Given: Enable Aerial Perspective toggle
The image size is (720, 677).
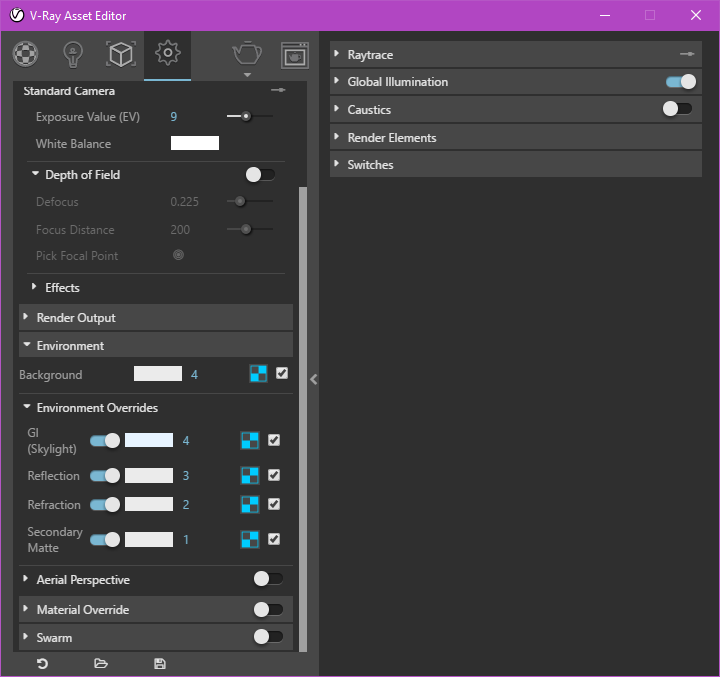Looking at the screenshot, I should [x=269, y=579].
